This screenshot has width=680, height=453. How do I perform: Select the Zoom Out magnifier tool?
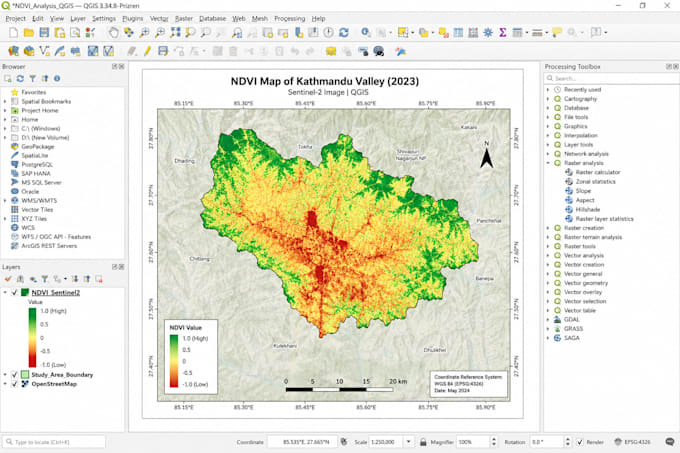160,33
